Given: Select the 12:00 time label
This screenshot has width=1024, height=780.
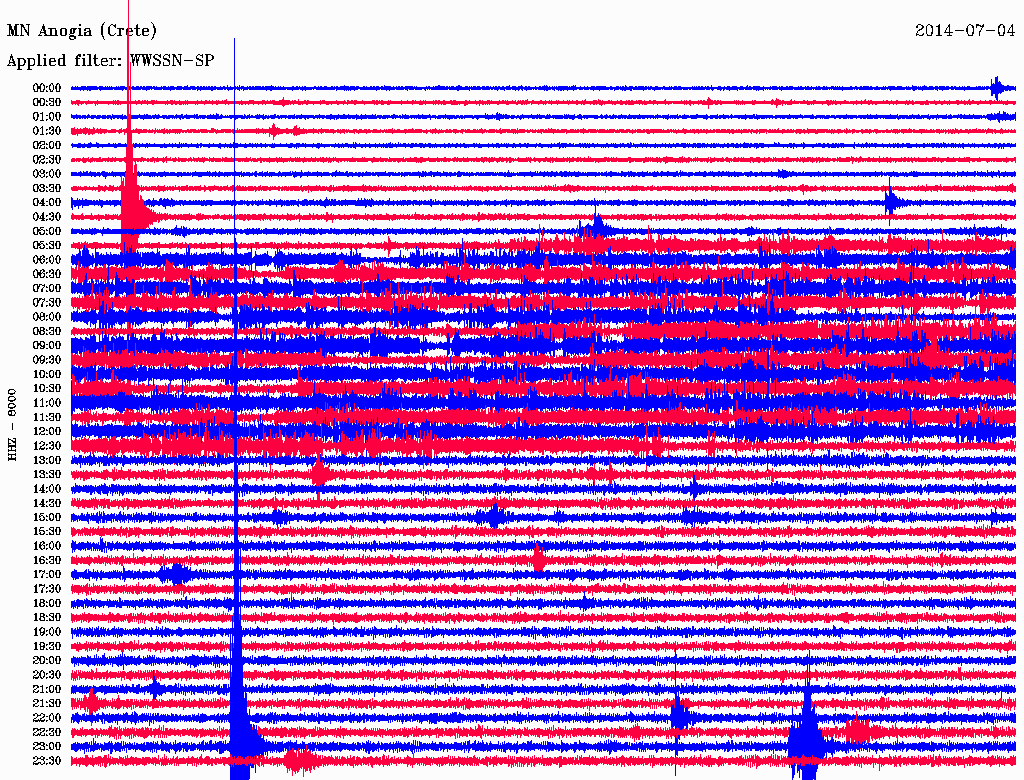Looking at the screenshot, I should pos(47,431).
